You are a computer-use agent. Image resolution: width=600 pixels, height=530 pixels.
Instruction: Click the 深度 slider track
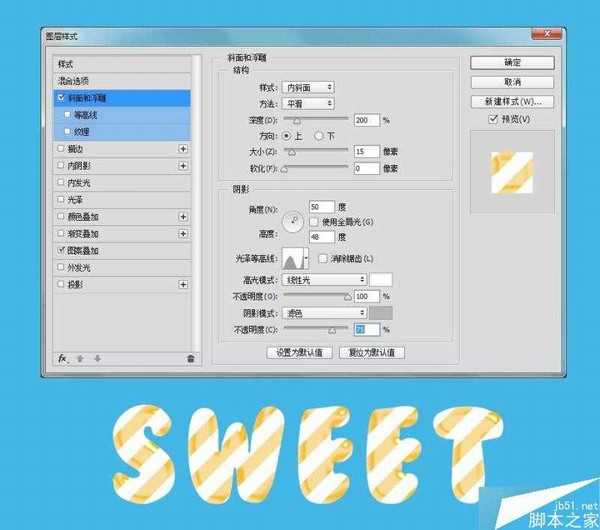pyautogui.click(x=316, y=119)
